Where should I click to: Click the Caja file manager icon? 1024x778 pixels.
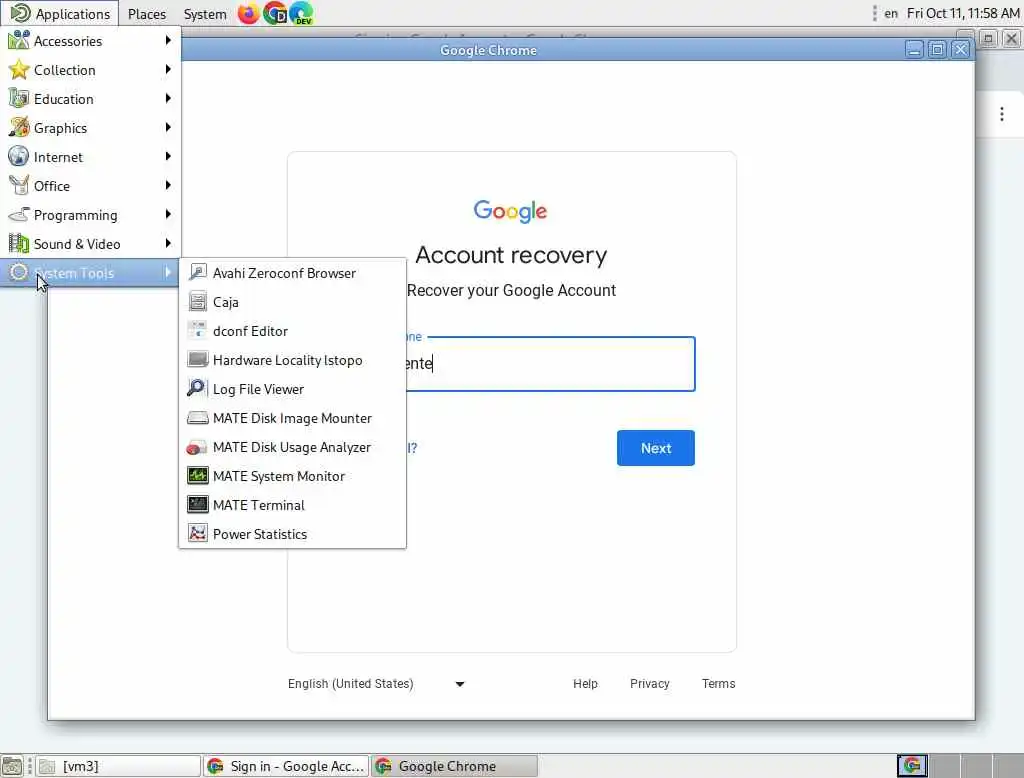coord(197,302)
